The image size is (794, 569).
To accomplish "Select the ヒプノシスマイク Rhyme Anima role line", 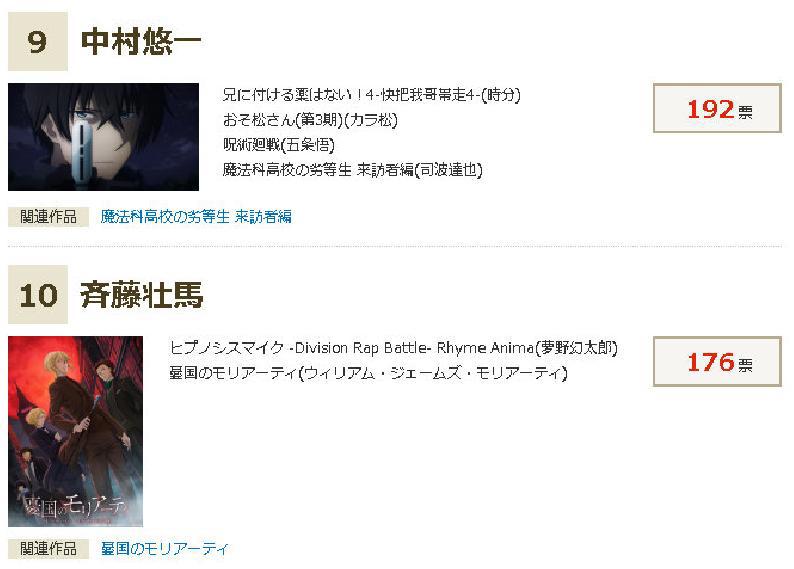I will click(393, 348).
